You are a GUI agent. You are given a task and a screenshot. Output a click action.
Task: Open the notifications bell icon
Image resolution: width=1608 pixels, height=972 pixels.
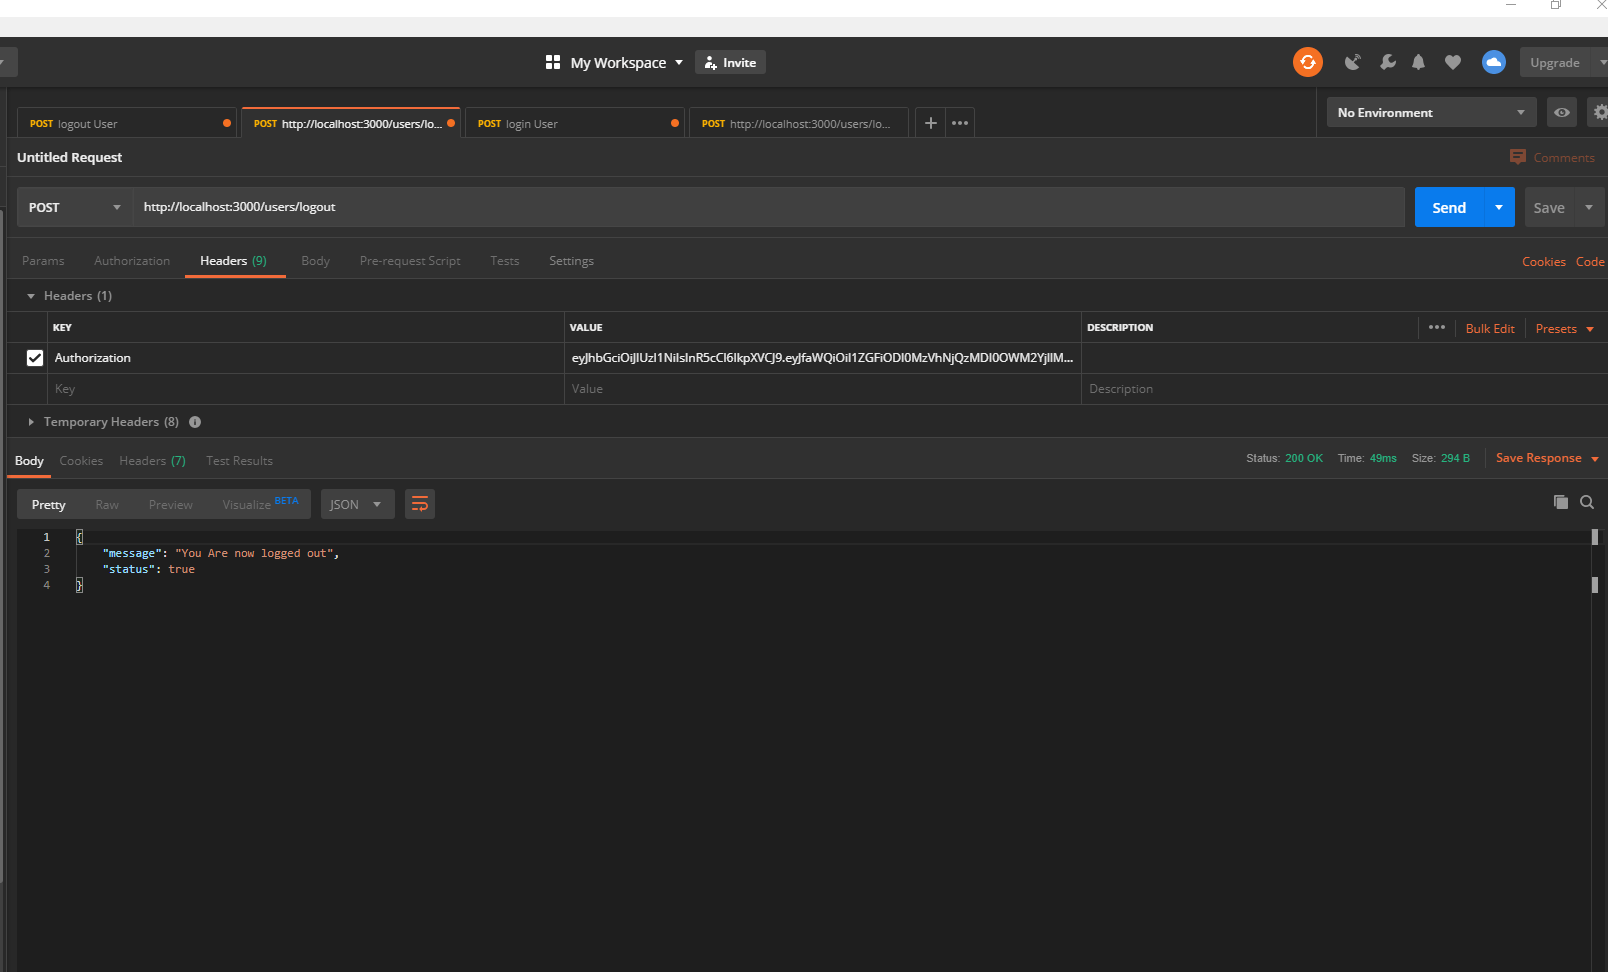1418,62
